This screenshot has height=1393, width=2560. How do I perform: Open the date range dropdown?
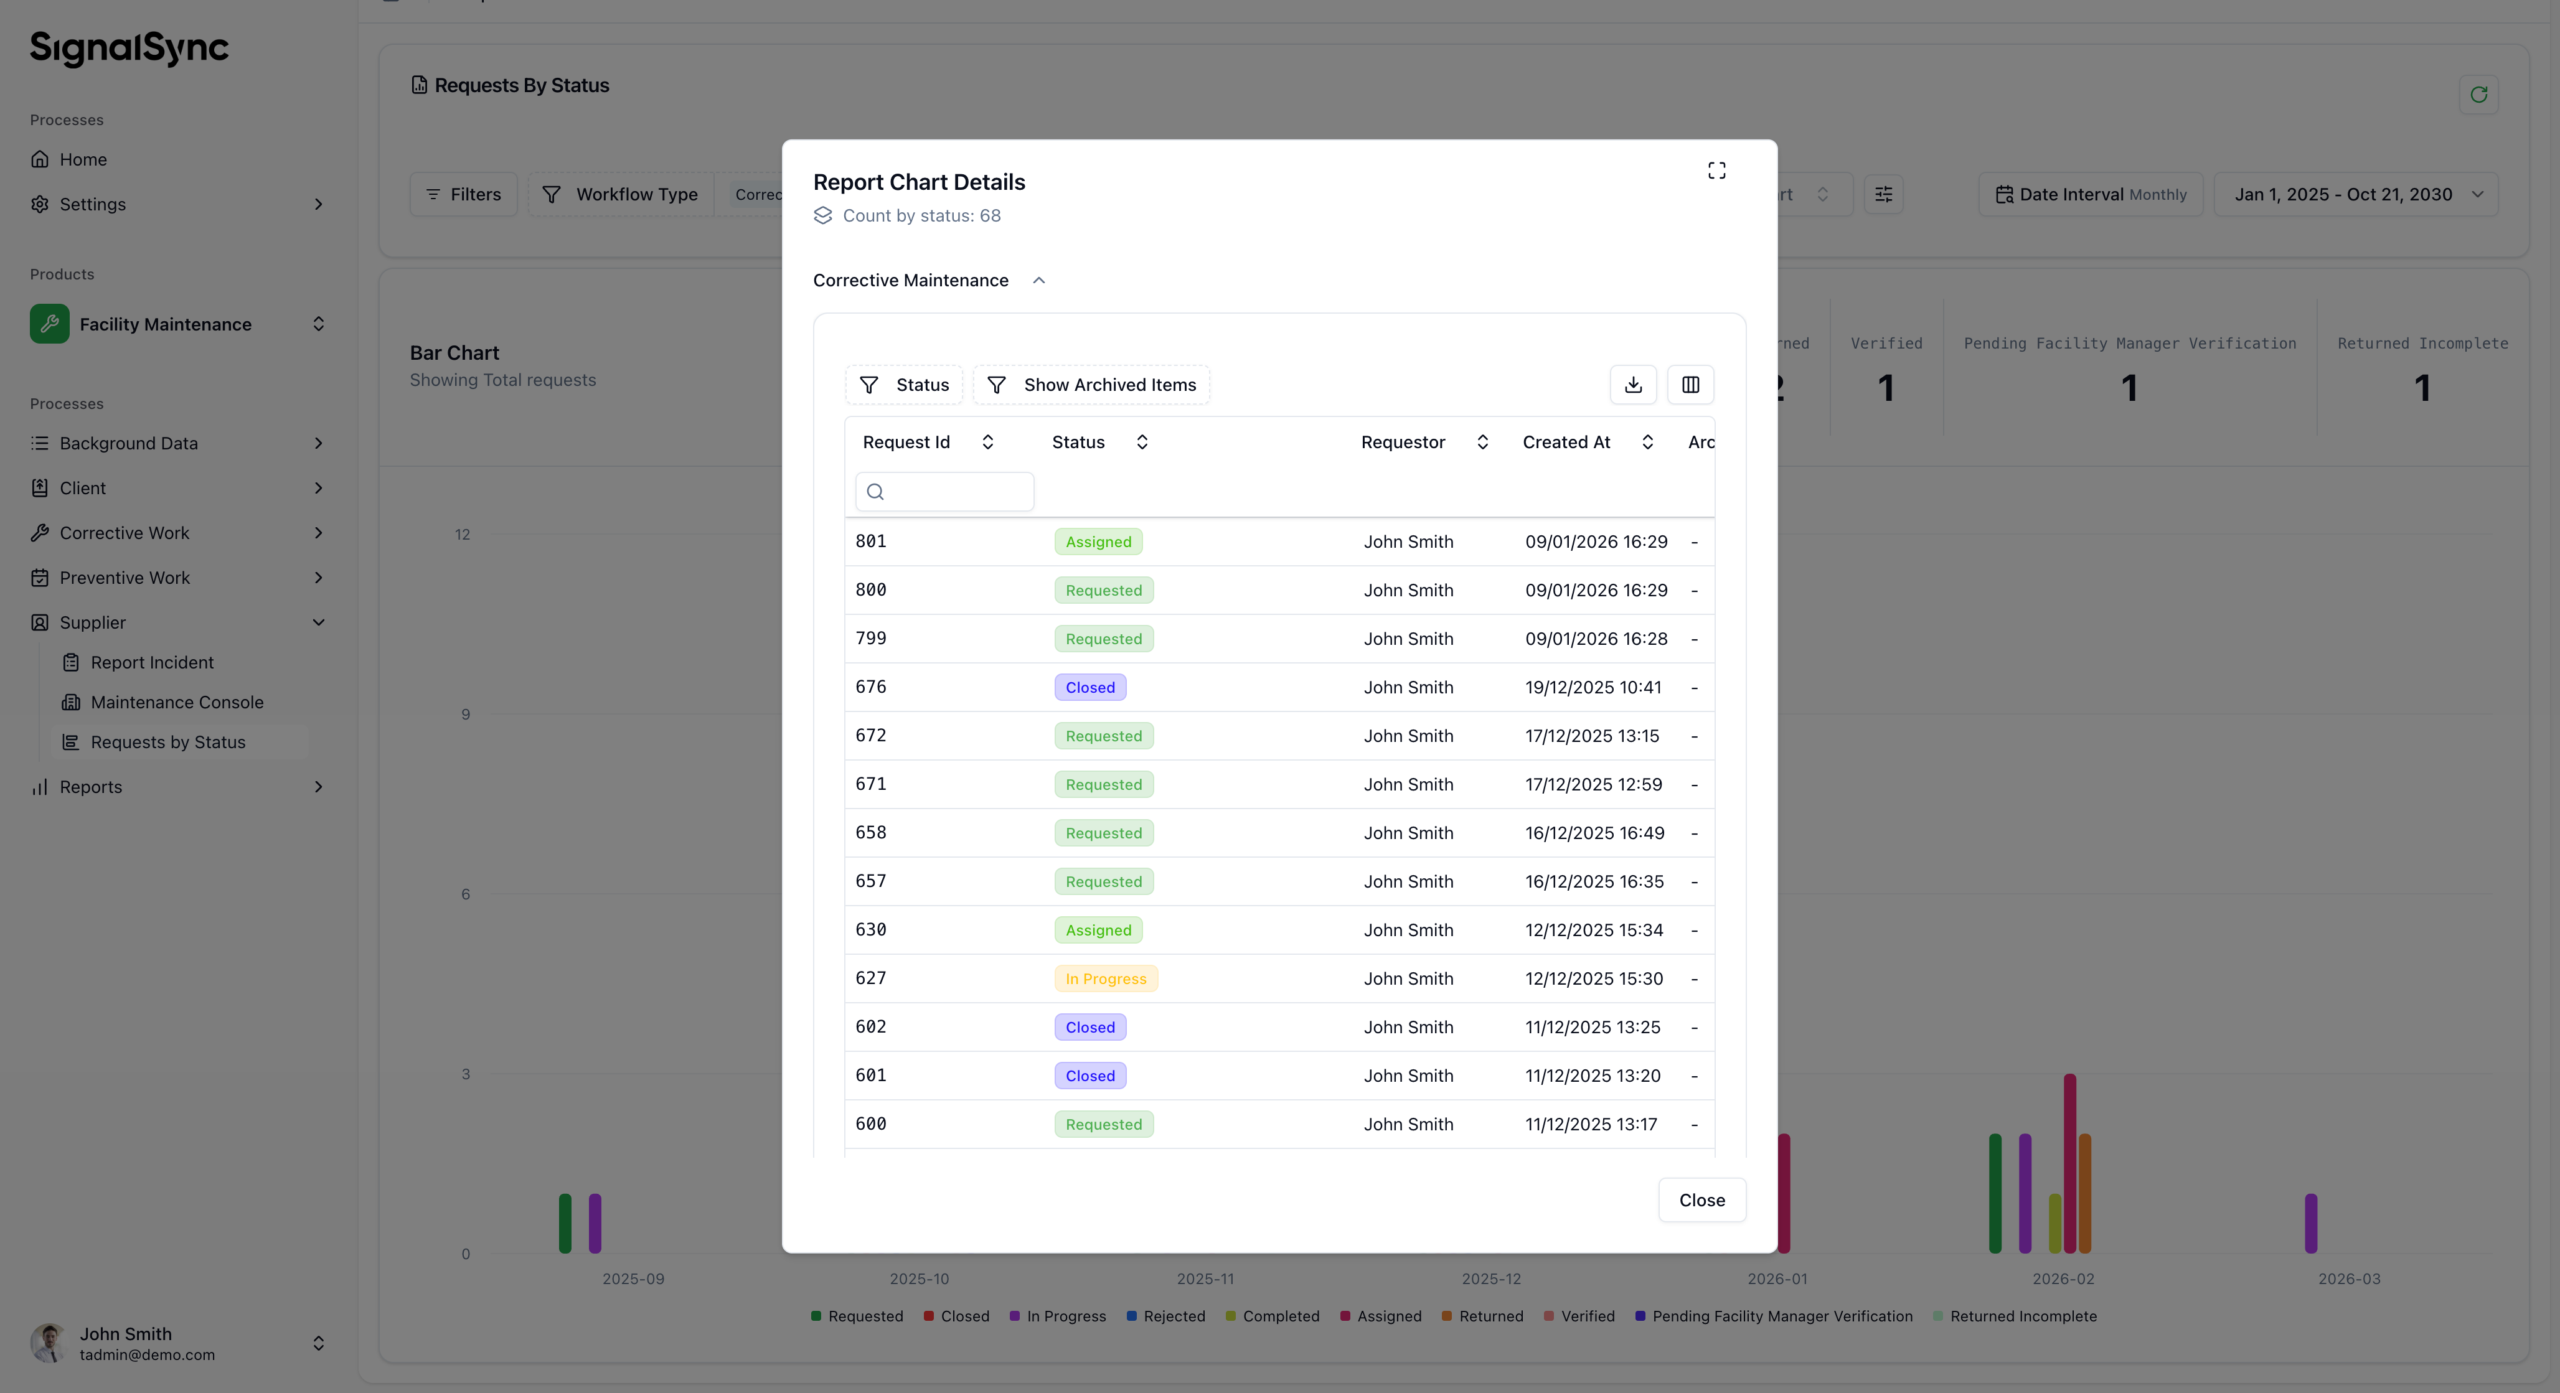[2356, 195]
